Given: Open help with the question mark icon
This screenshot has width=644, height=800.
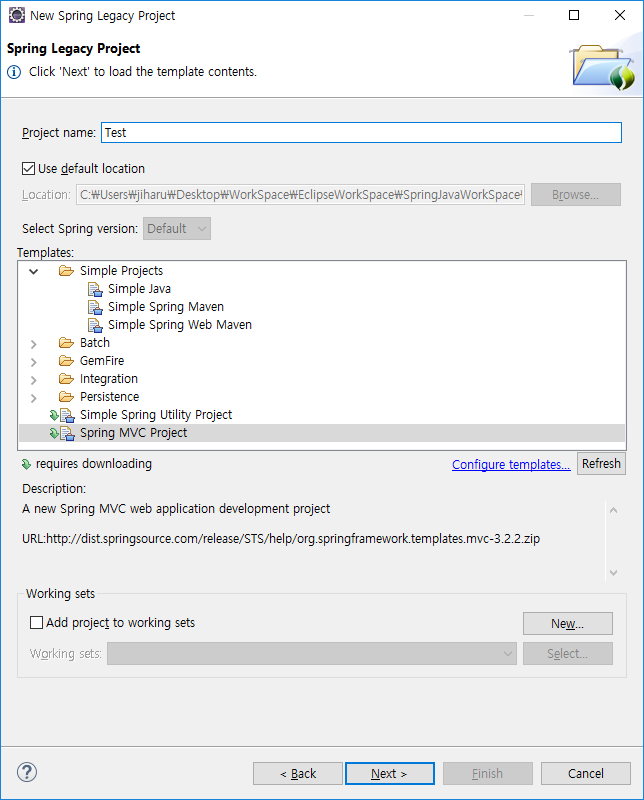Looking at the screenshot, I should [27, 772].
